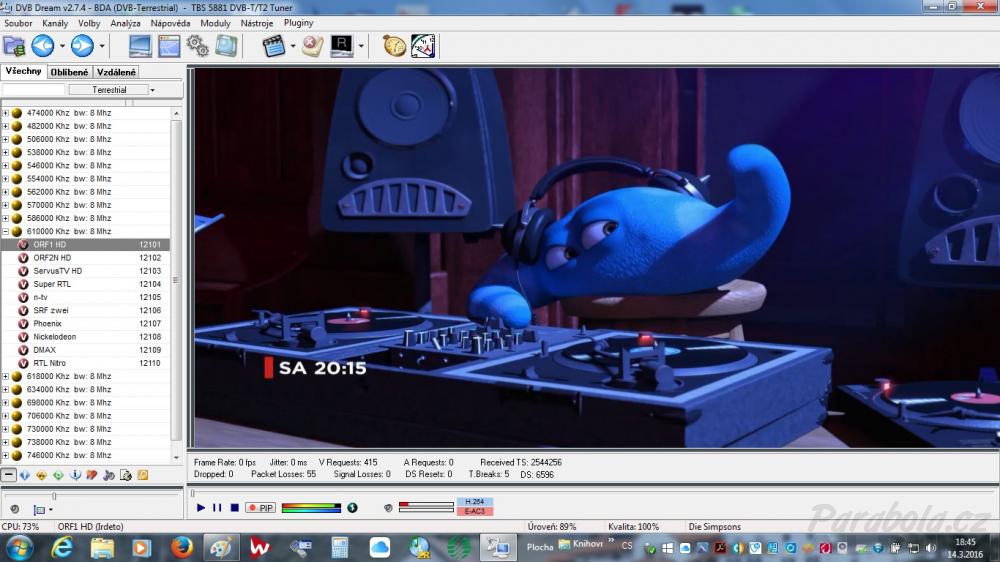Open dropdown arrow beside R recorder icon
The height and width of the screenshot is (562, 1000).
361,46
